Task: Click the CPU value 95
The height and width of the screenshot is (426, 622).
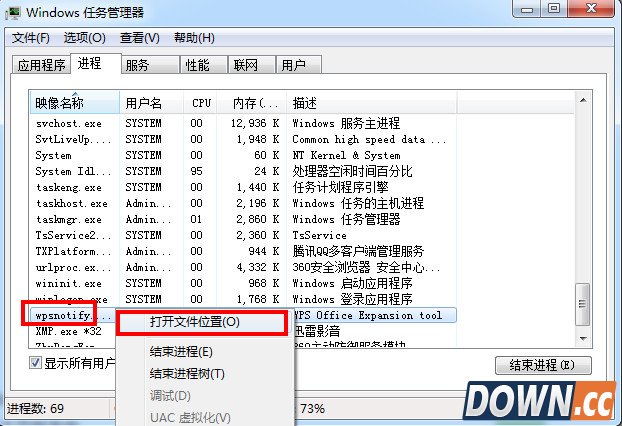Action: [x=196, y=171]
